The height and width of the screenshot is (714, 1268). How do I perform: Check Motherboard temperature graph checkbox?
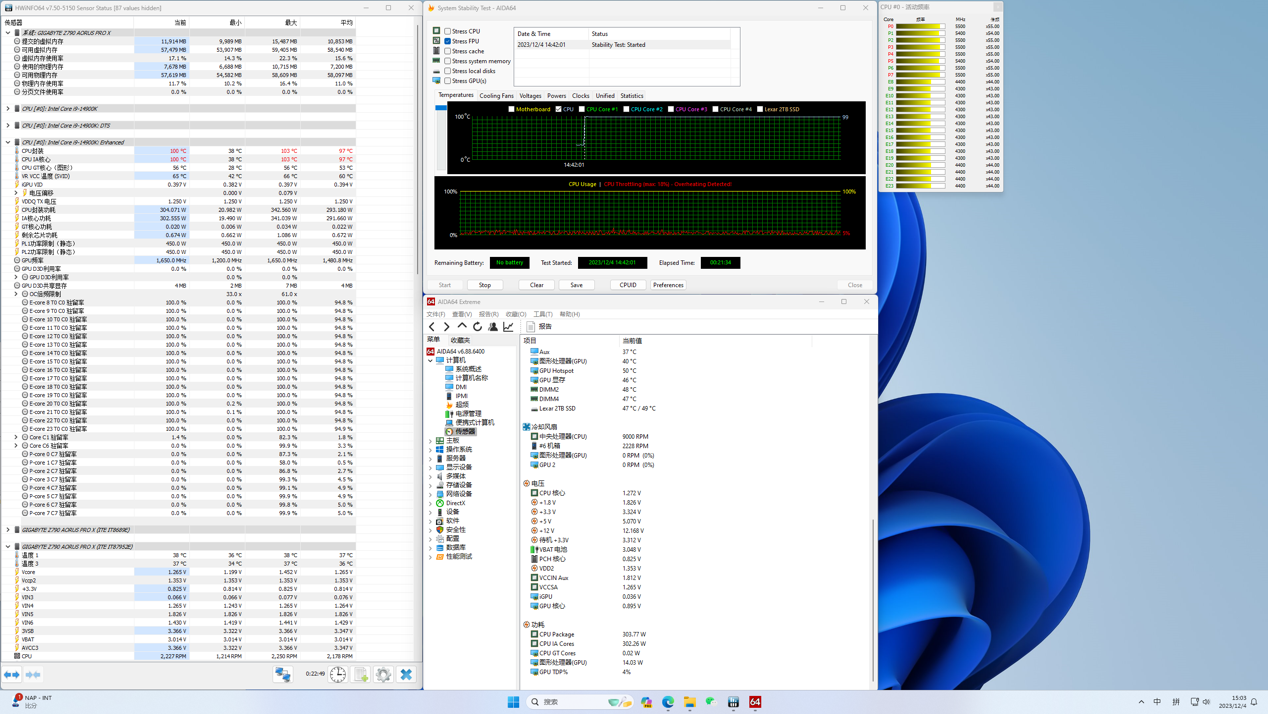click(511, 109)
